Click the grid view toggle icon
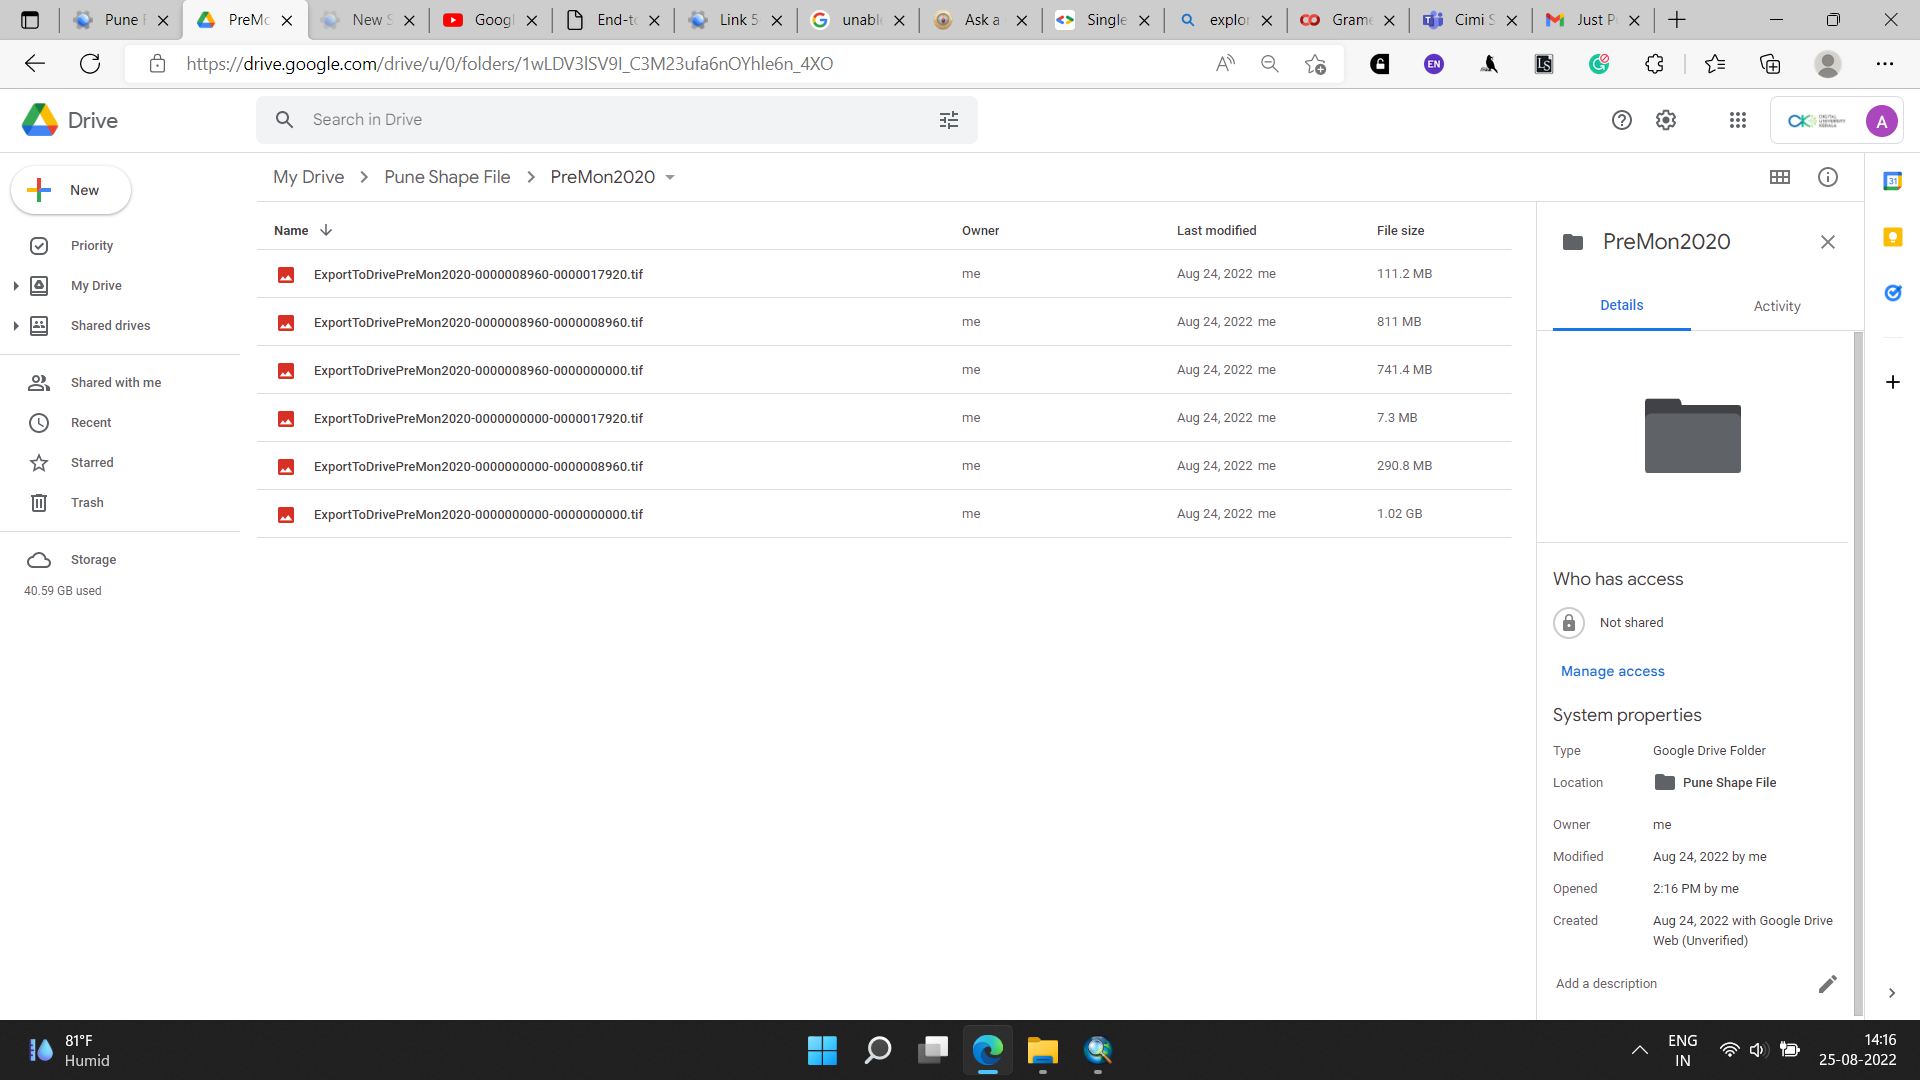 1780,177
